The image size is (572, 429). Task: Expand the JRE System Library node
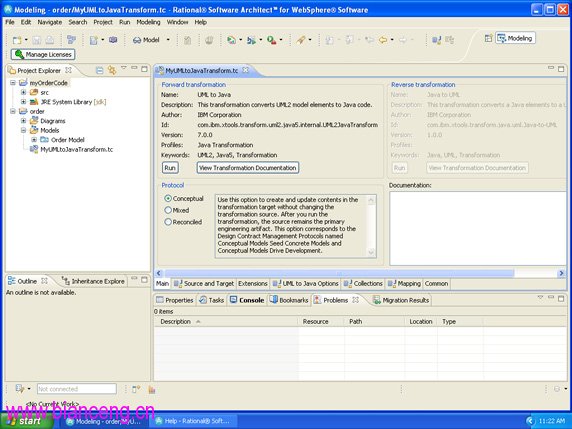pyautogui.click(x=23, y=102)
